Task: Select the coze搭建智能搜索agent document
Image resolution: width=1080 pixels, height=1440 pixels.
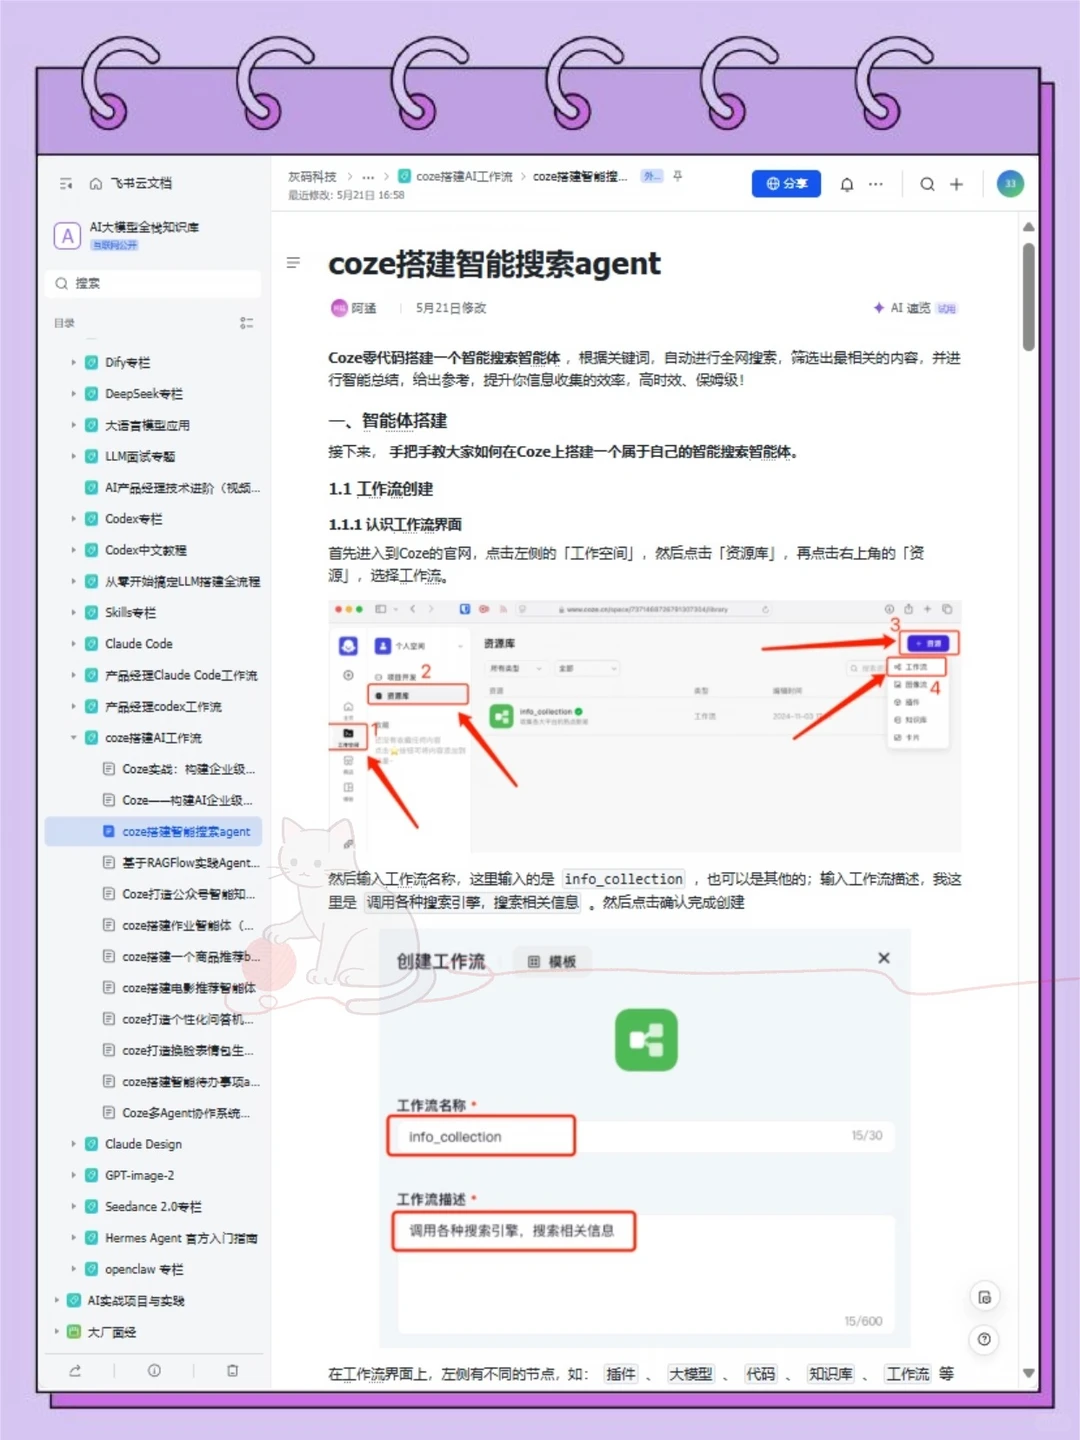Action: 154,831
